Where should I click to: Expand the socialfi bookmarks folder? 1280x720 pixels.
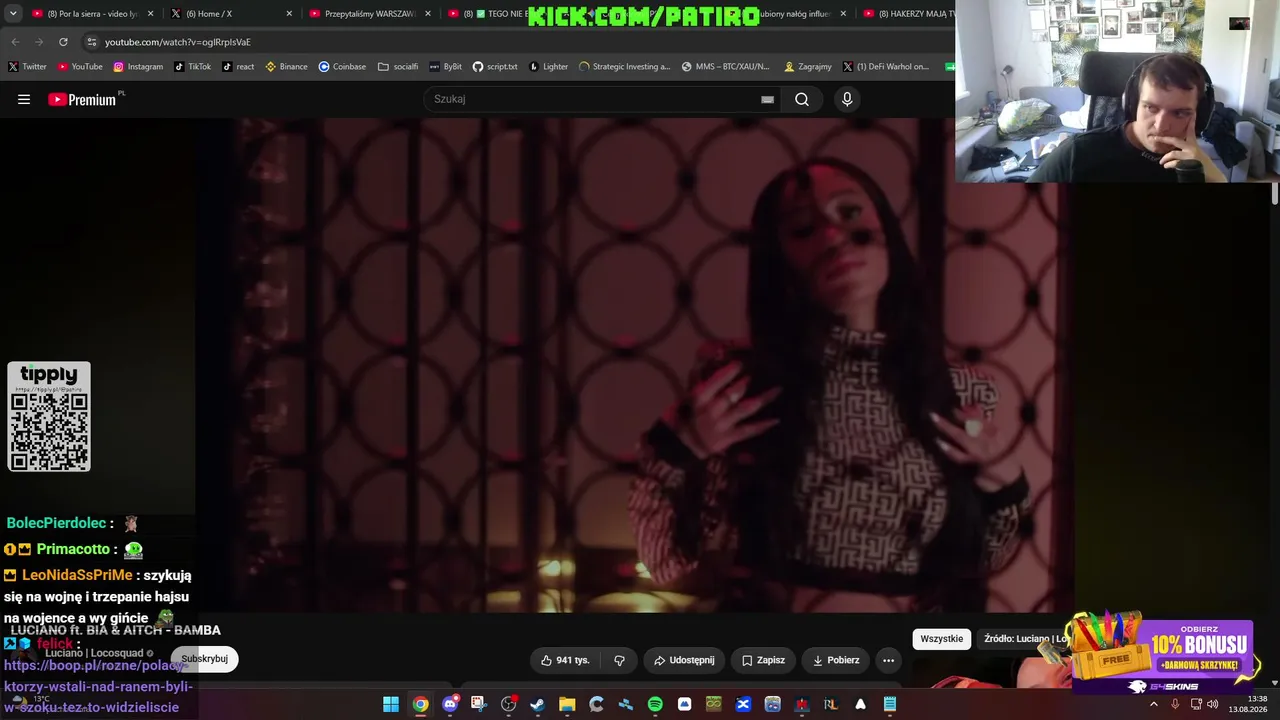point(398,67)
